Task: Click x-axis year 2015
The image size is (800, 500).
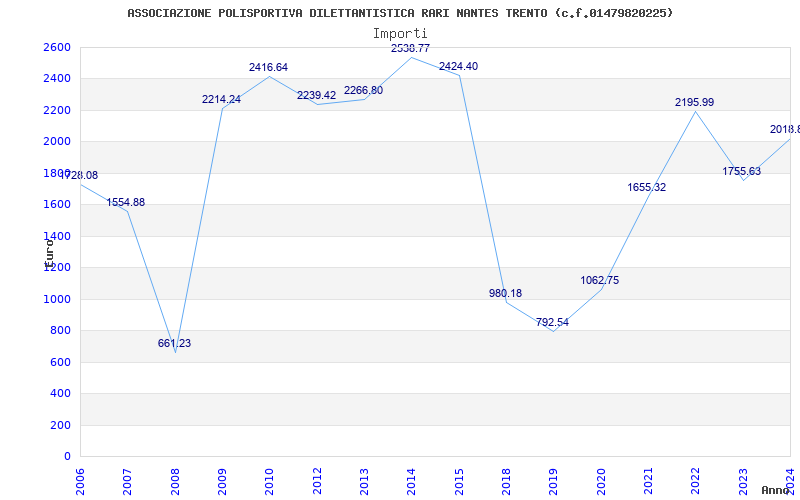Action: [459, 482]
